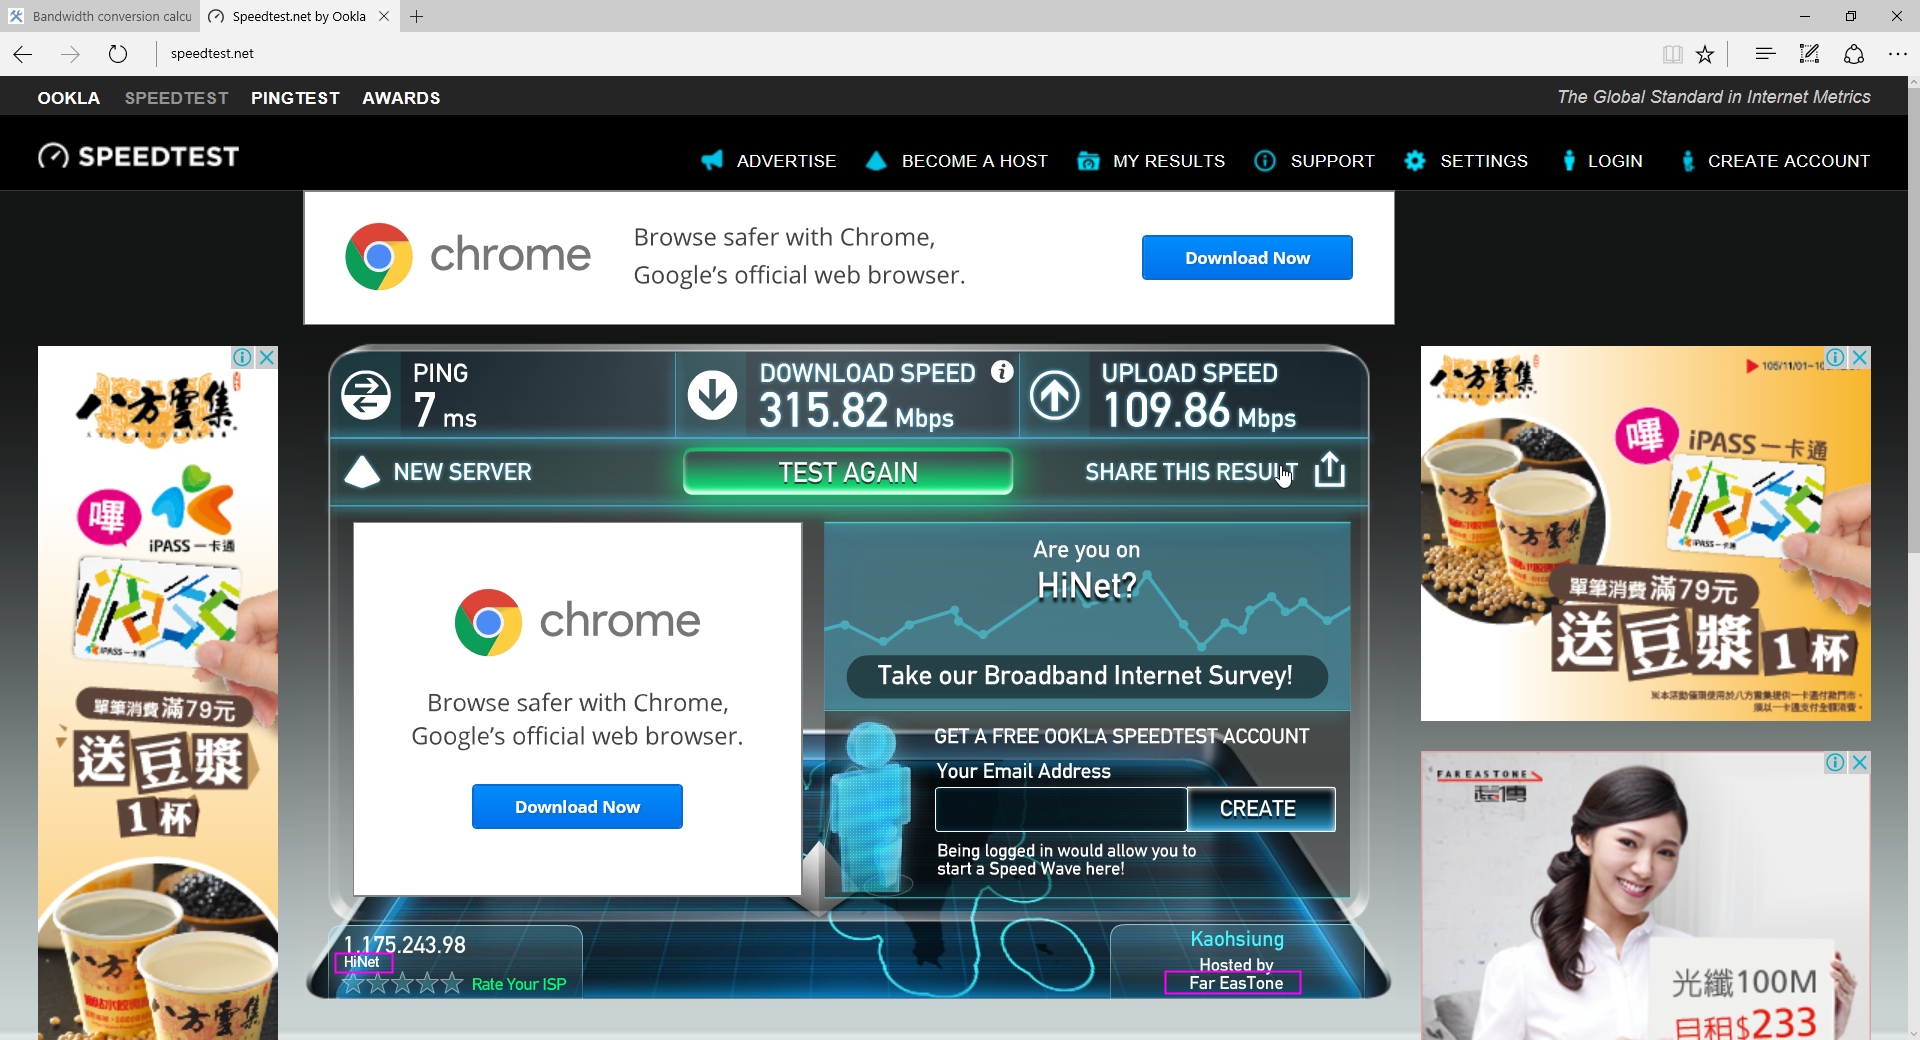The image size is (1920, 1040).
Task: Click the Chrome logo in box ad
Action: 488,622
